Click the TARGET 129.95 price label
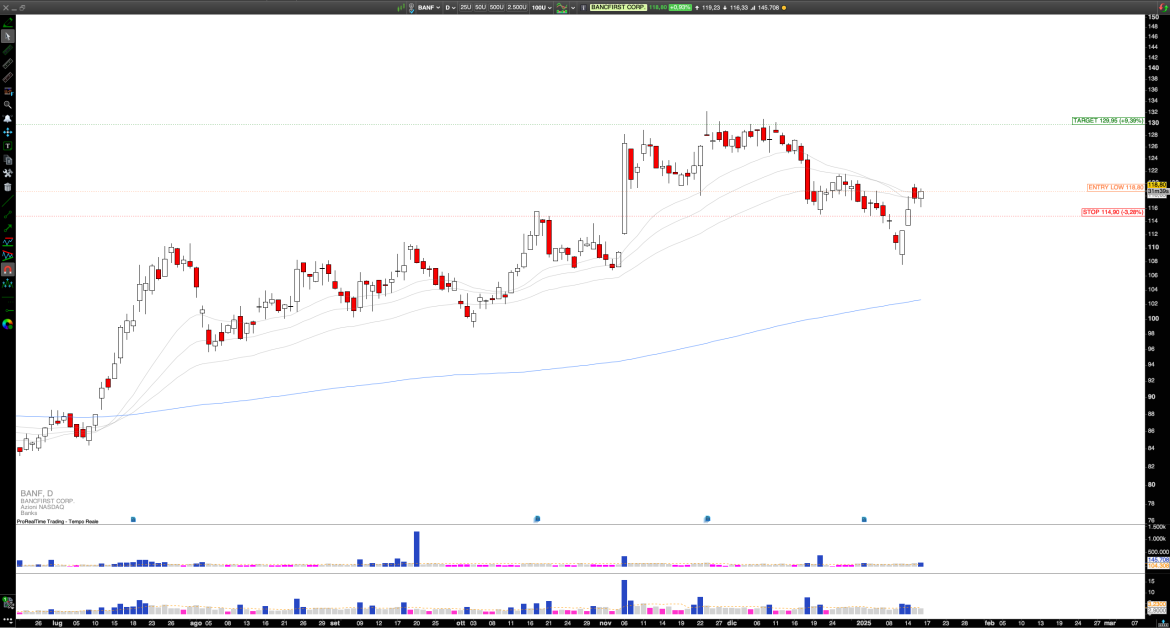Screen dimensions: 1170x628 click(x=1096, y=120)
